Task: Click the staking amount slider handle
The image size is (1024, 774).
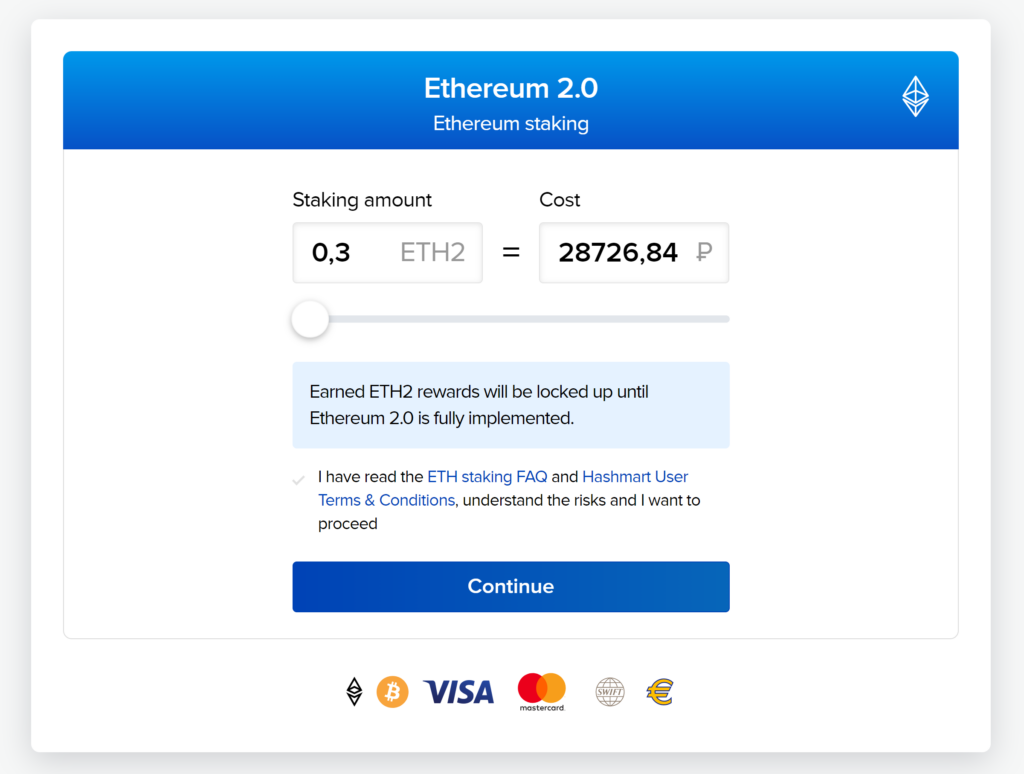Action: click(x=310, y=319)
